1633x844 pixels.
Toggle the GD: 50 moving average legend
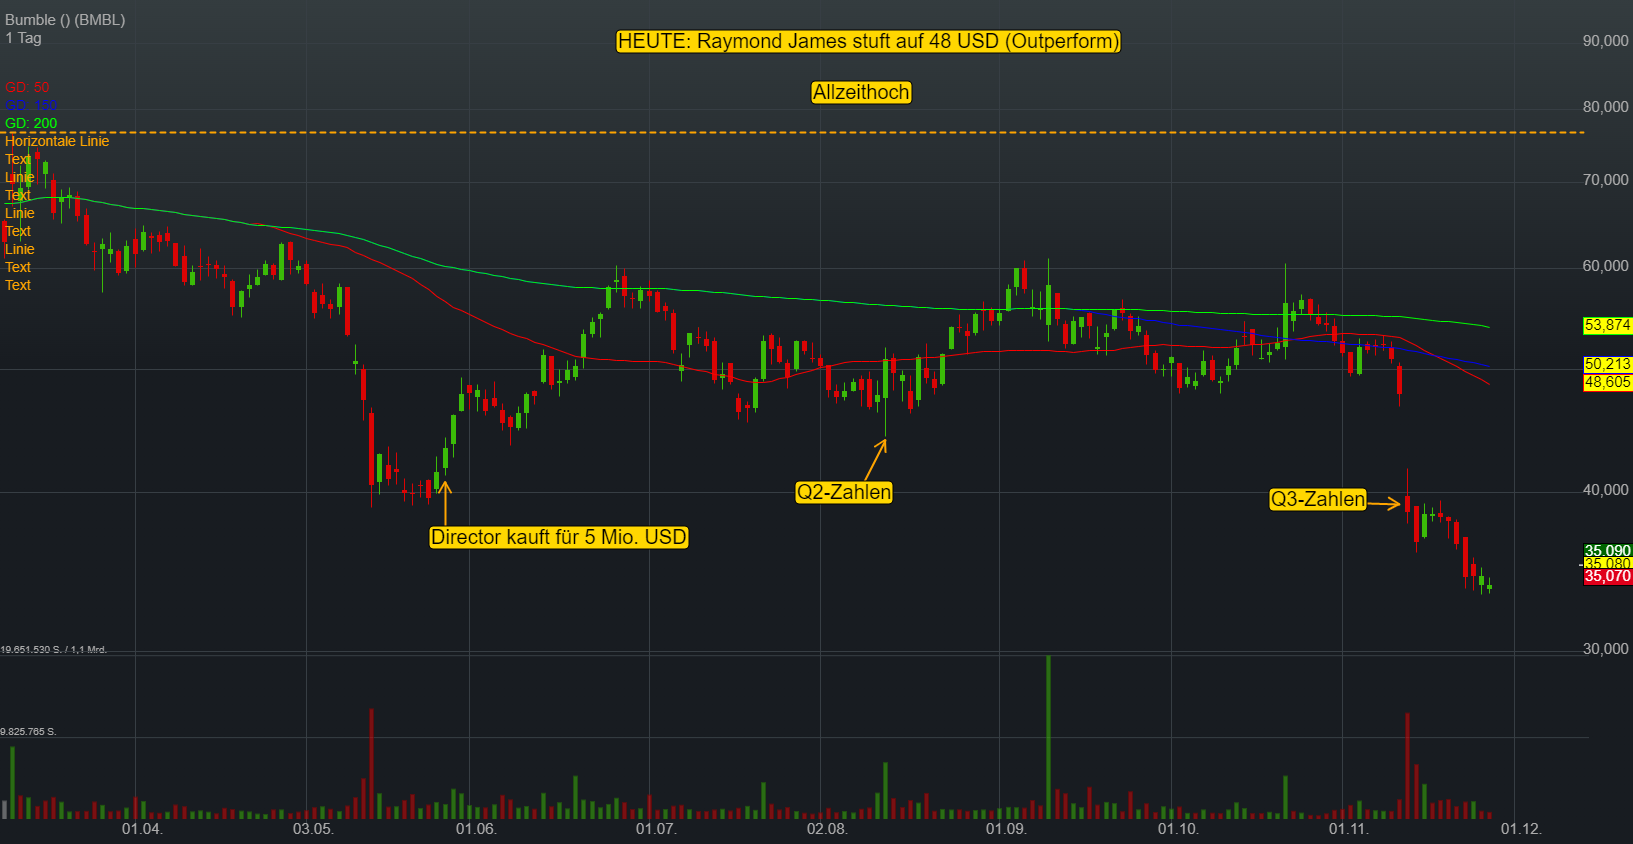coord(27,87)
